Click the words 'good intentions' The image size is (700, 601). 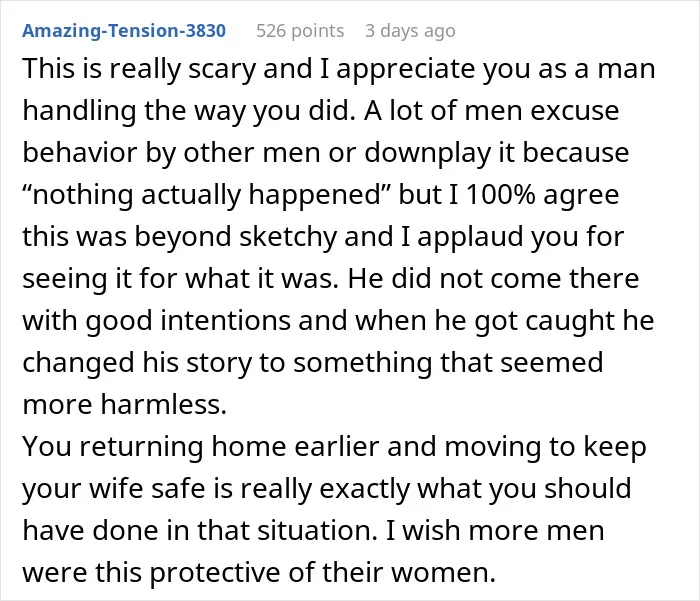(188, 320)
